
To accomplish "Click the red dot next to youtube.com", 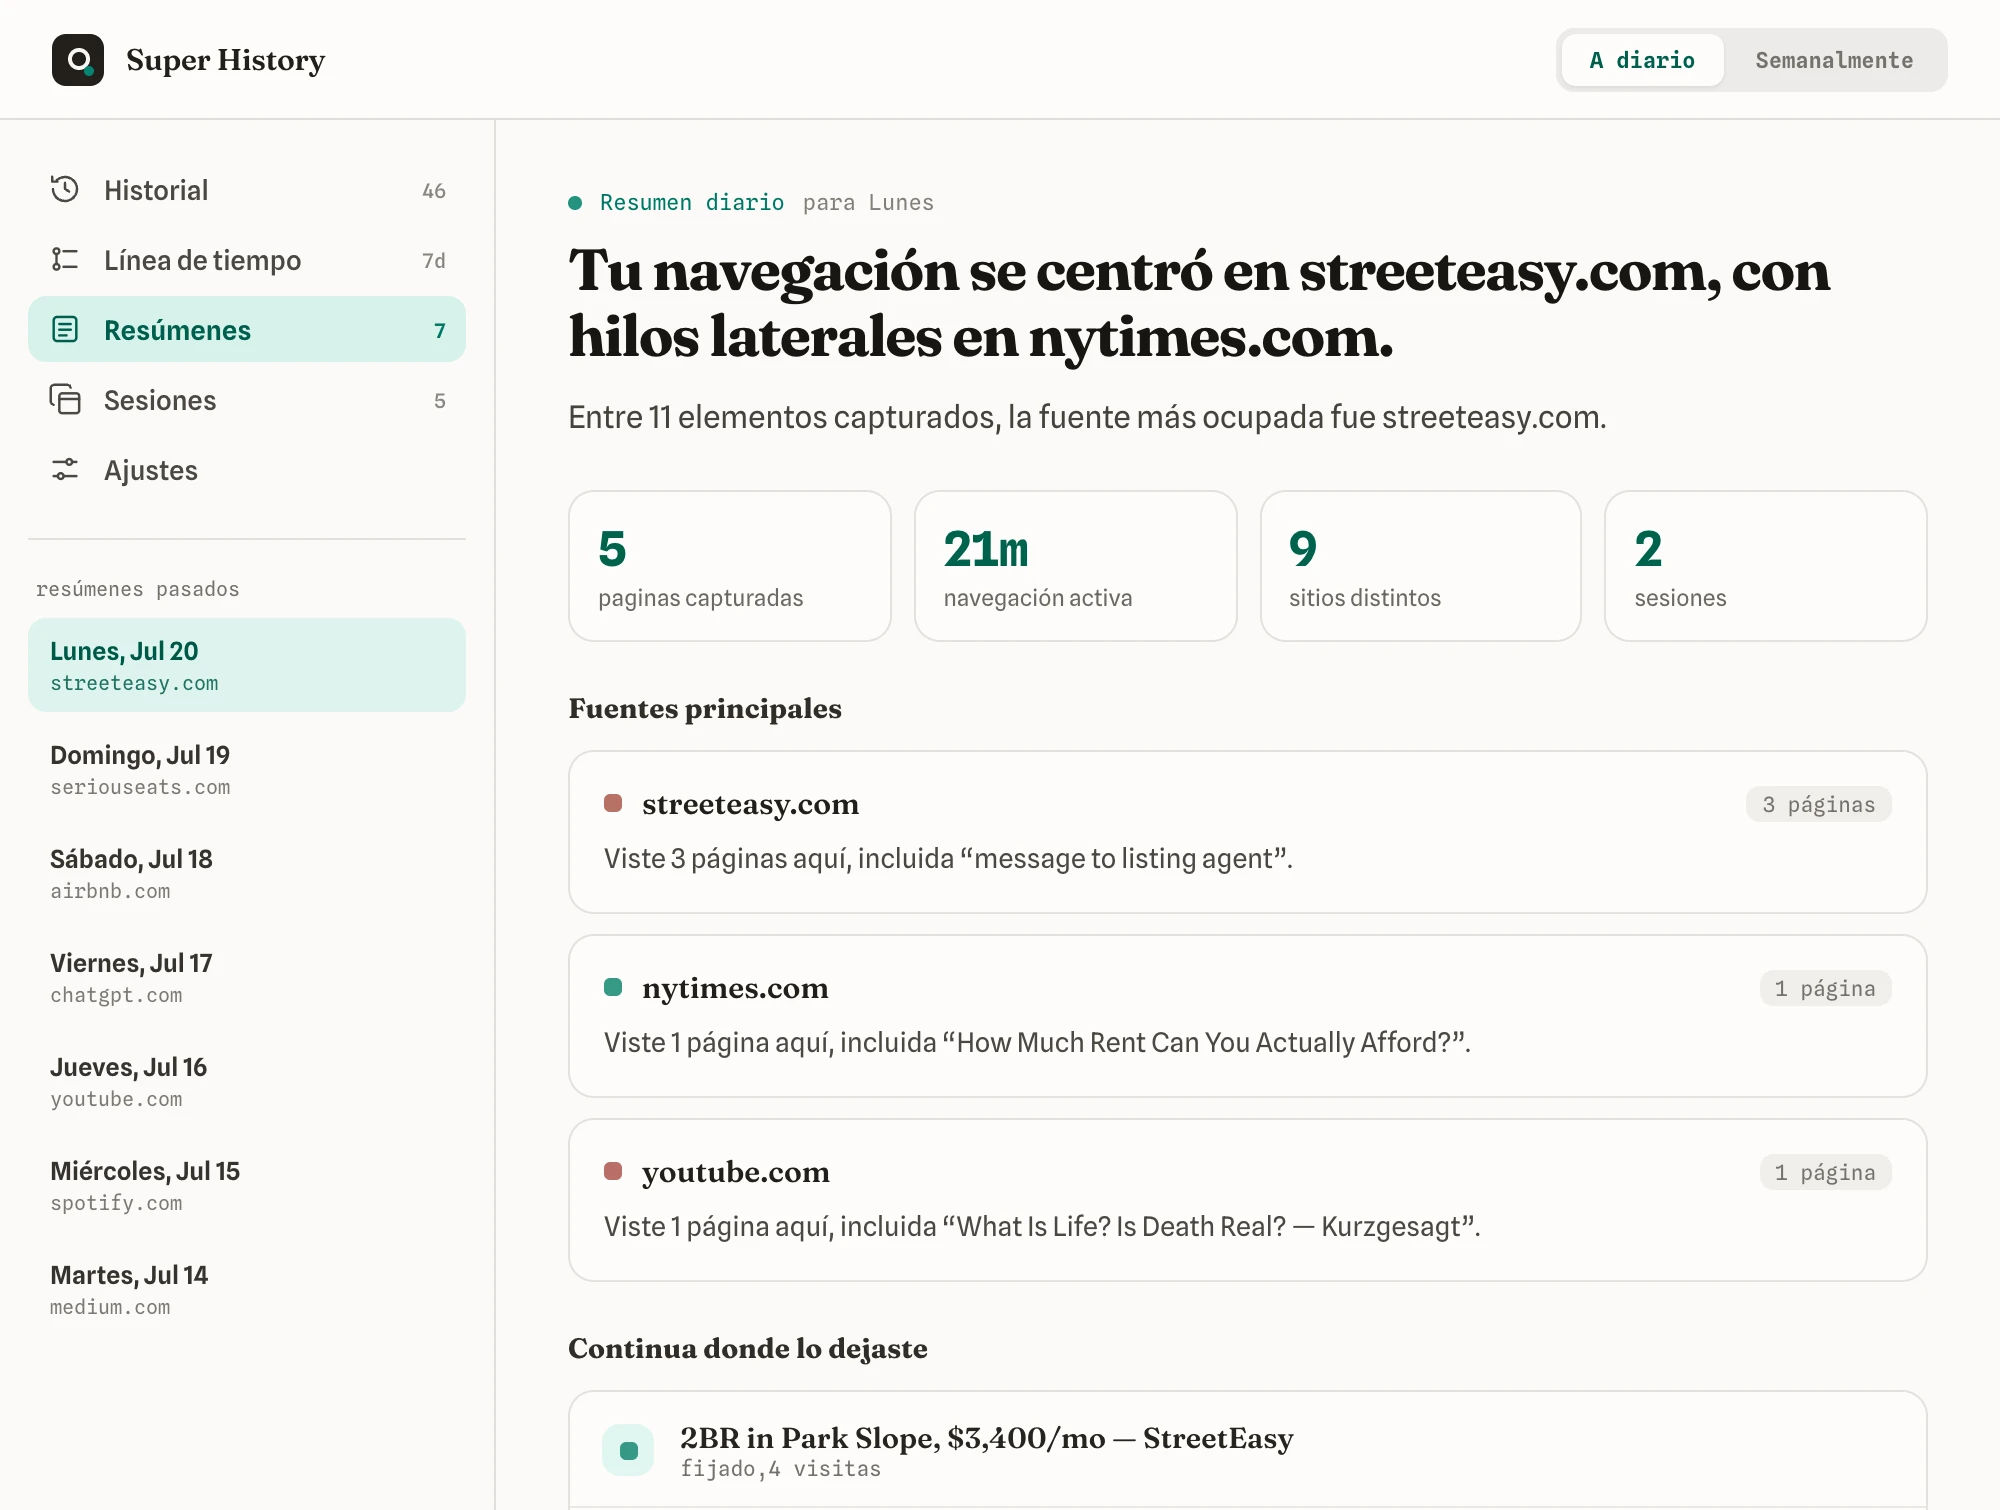I will pyautogui.click(x=613, y=1171).
